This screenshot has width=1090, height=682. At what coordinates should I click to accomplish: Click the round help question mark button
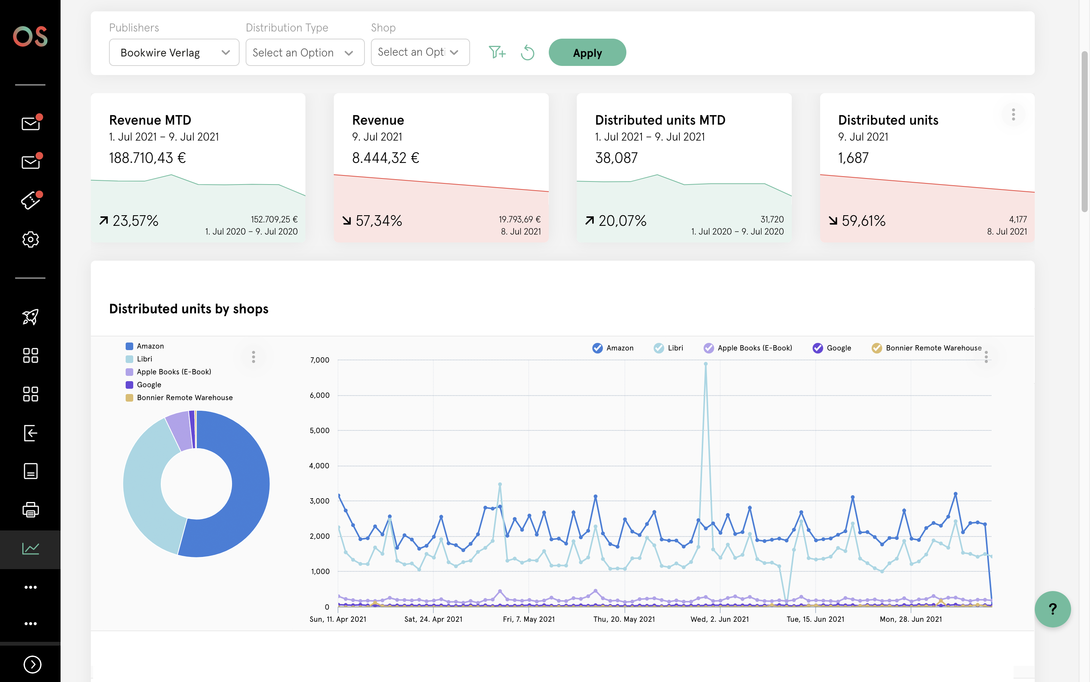click(x=1052, y=609)
